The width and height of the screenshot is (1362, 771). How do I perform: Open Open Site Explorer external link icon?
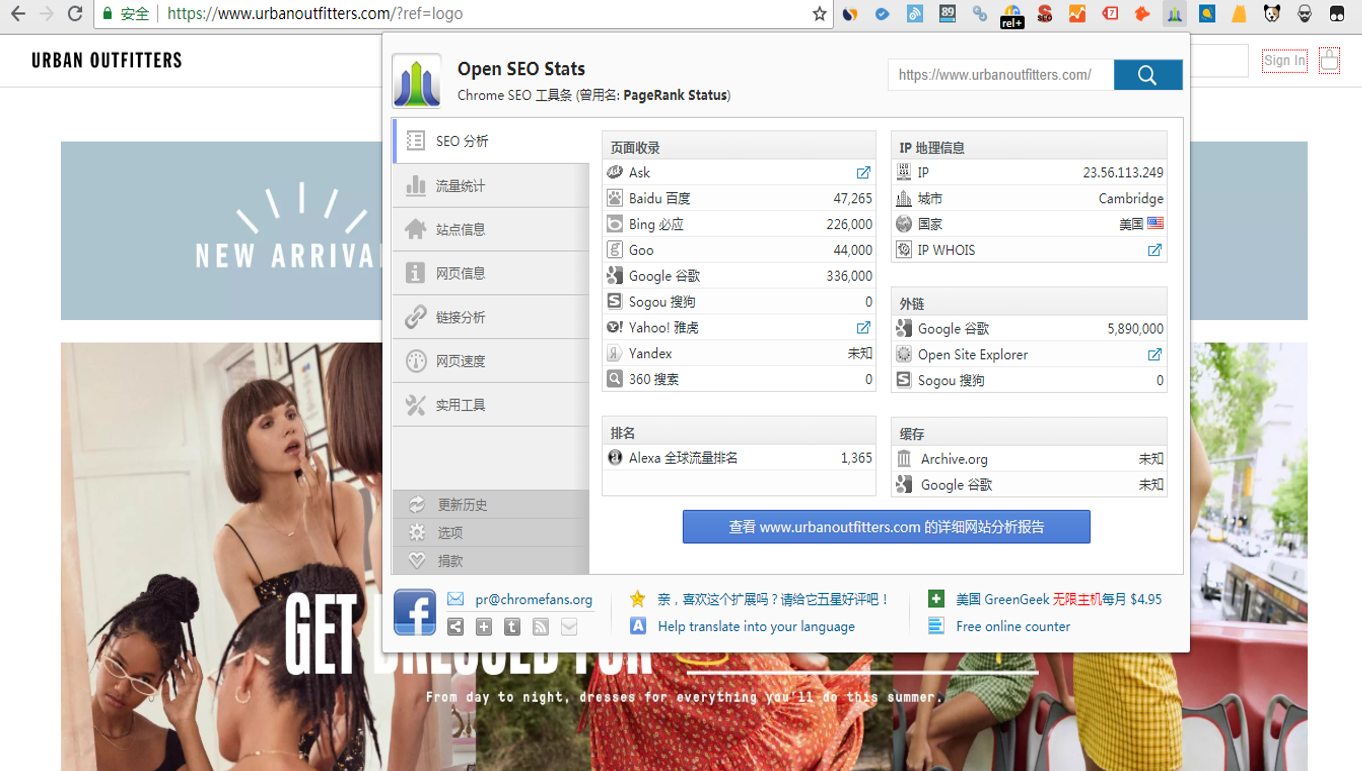coord(1154,355)
